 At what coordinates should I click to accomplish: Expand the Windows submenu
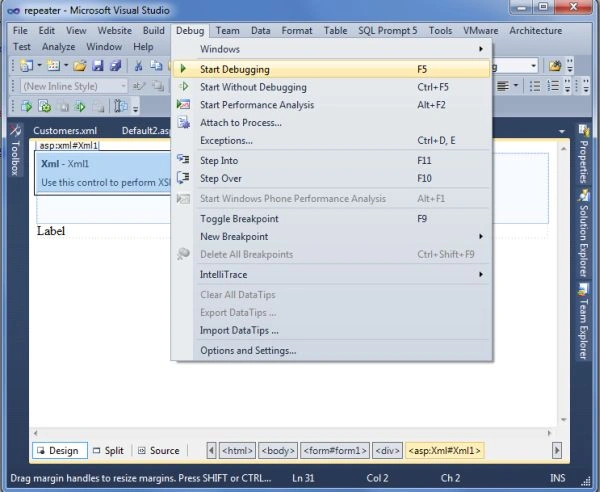[481, 49]
